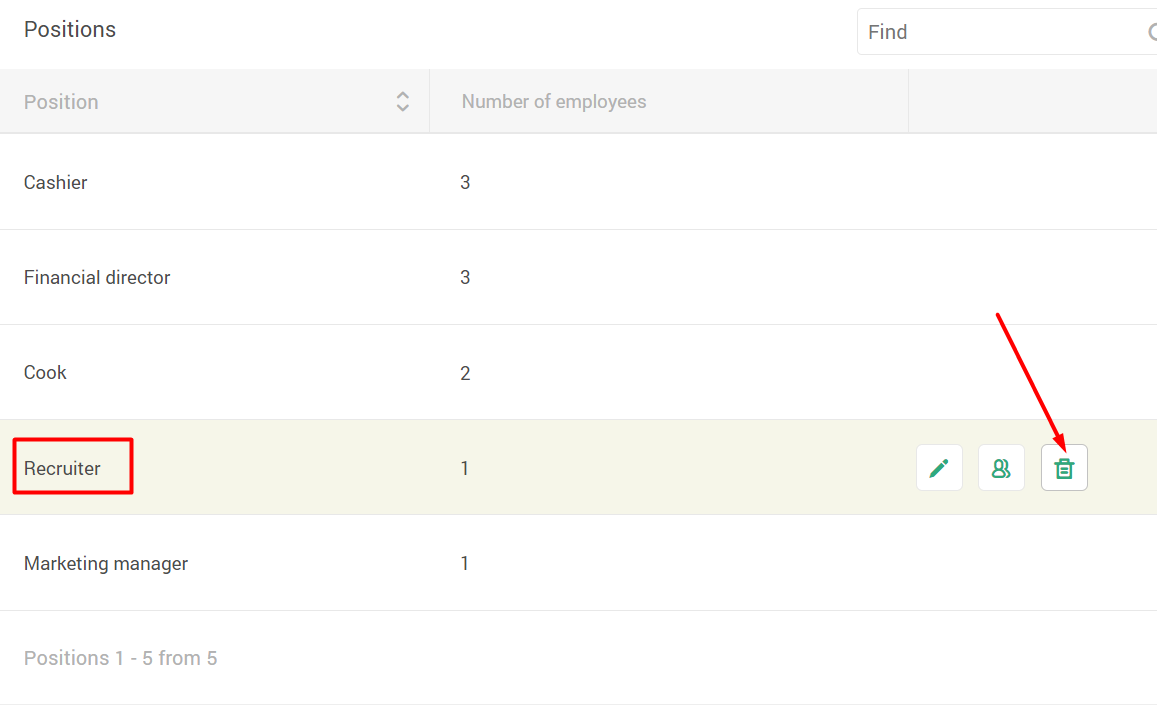This screenshot has height=705, width=1157.
Task: Click Cashier's employee count of 3
Action: [x=465, y=182]
